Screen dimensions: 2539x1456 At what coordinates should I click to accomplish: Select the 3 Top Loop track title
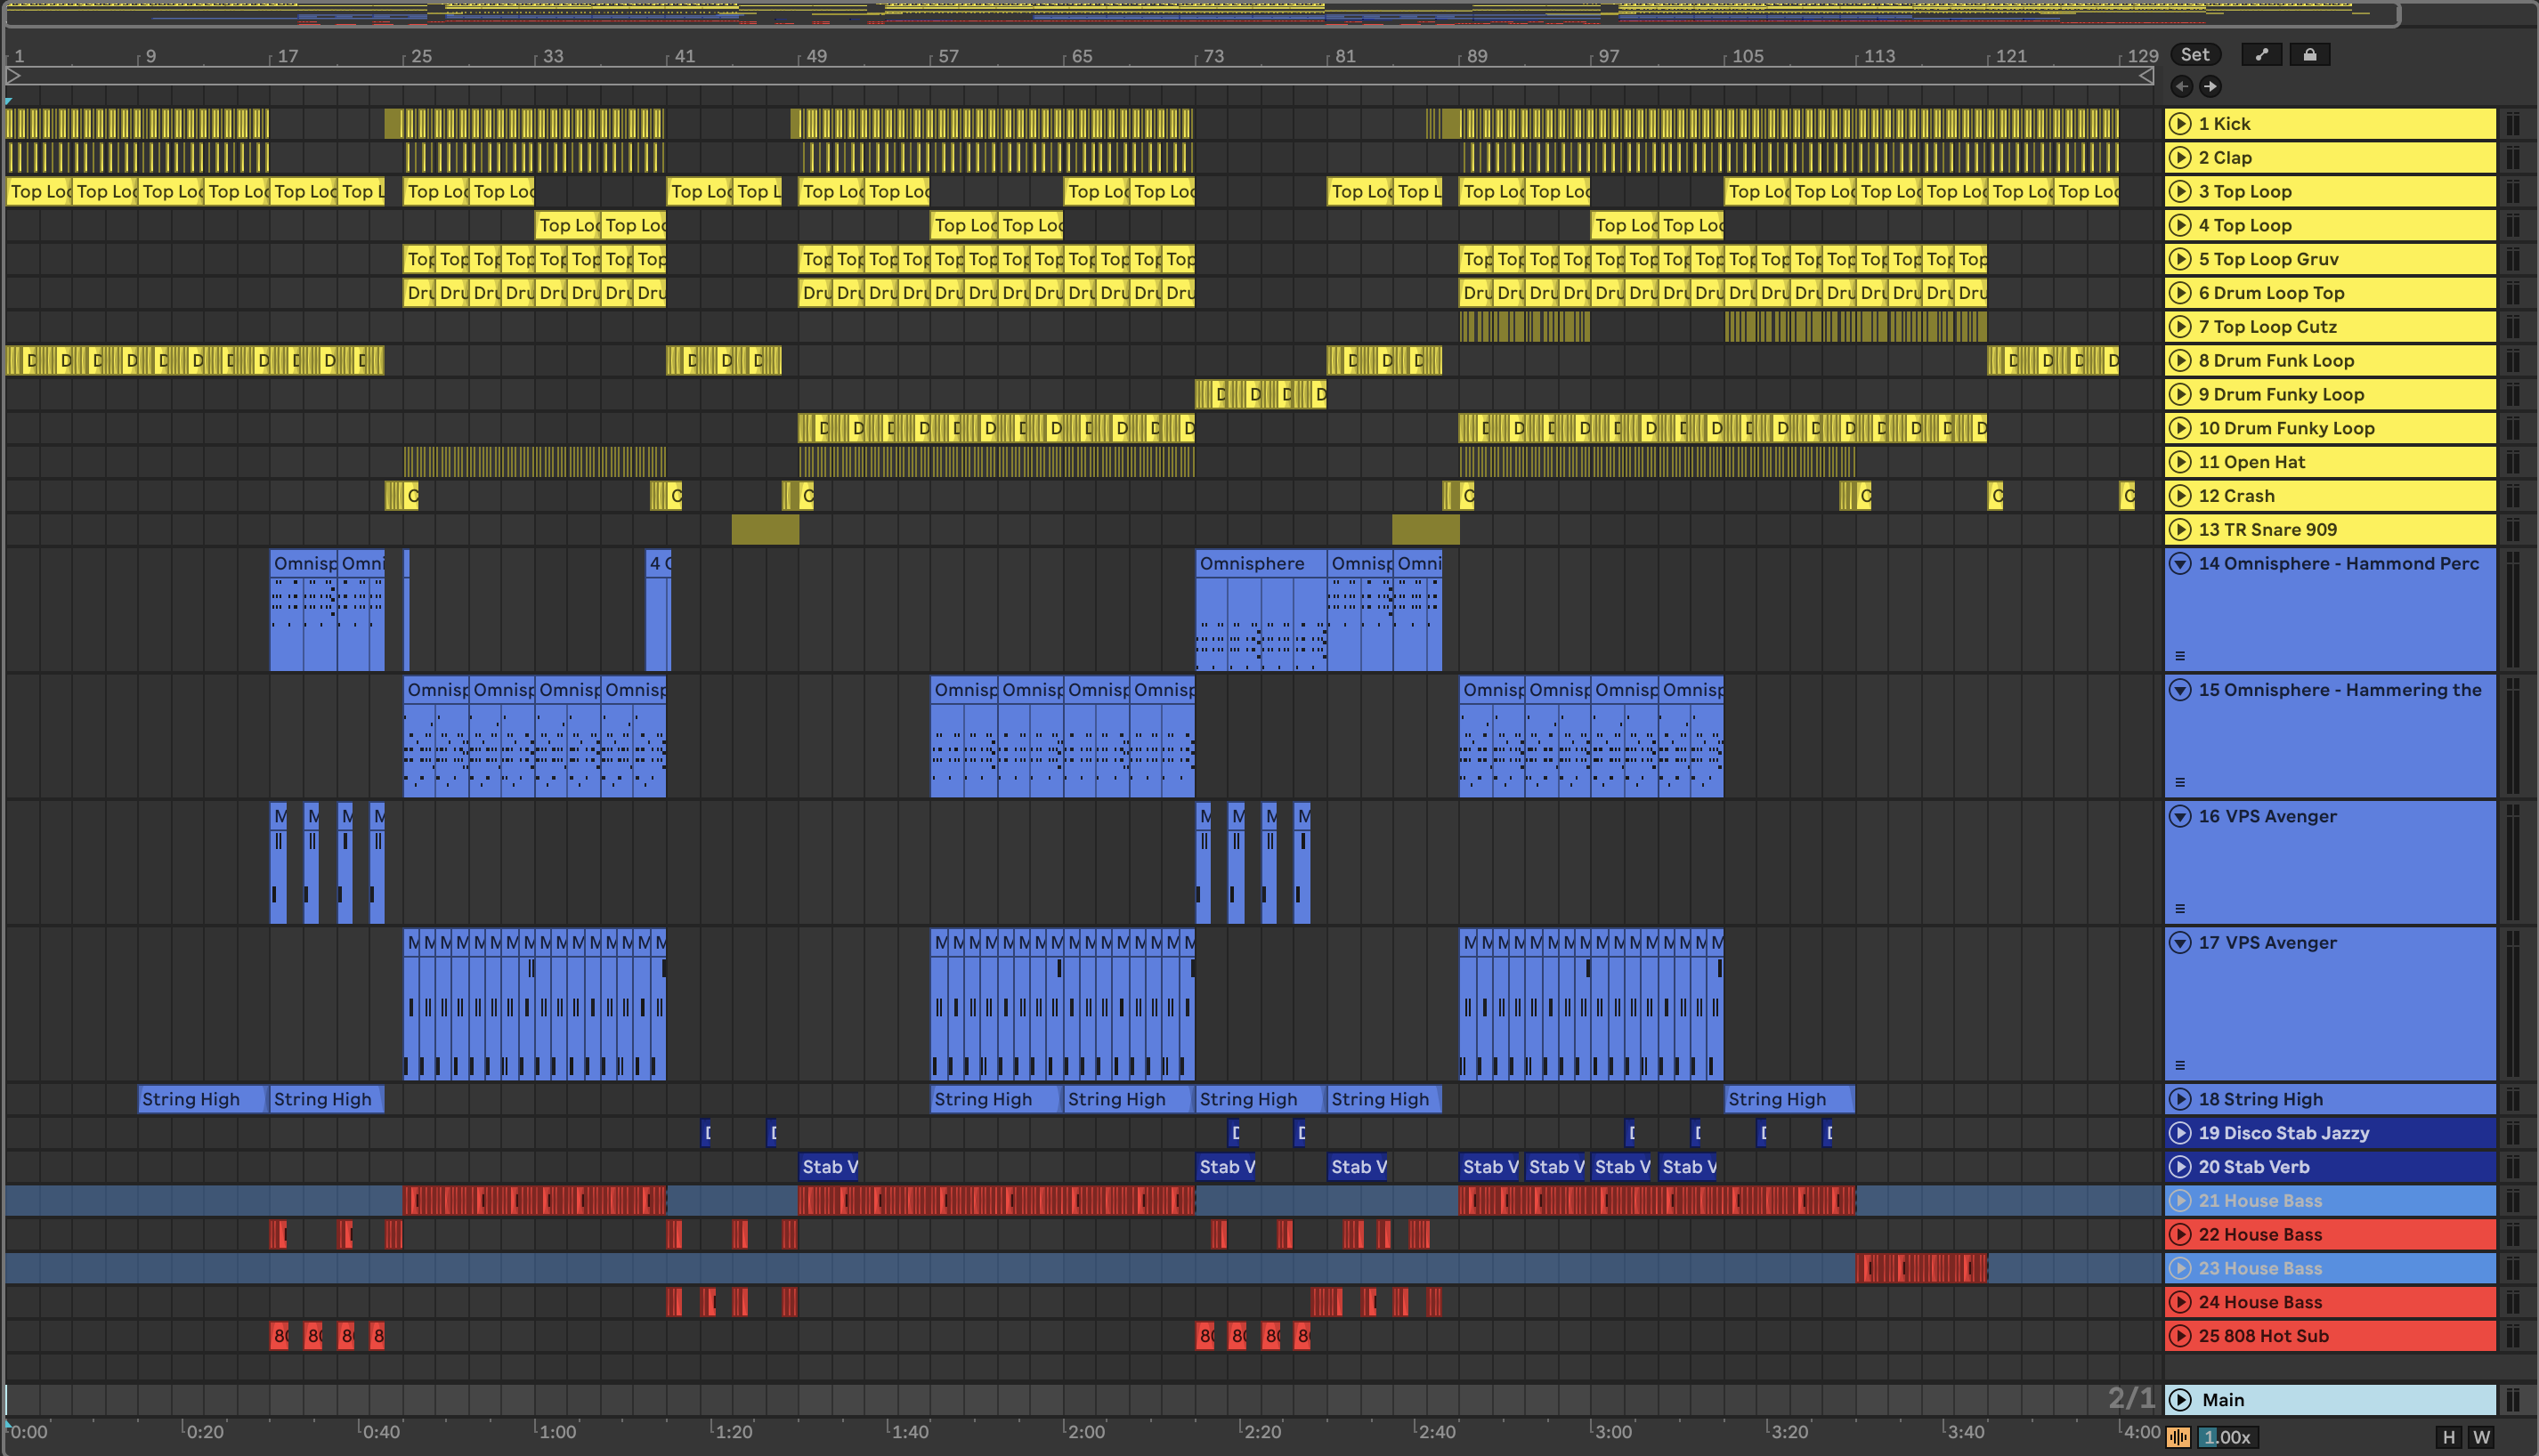(2244, 192)
